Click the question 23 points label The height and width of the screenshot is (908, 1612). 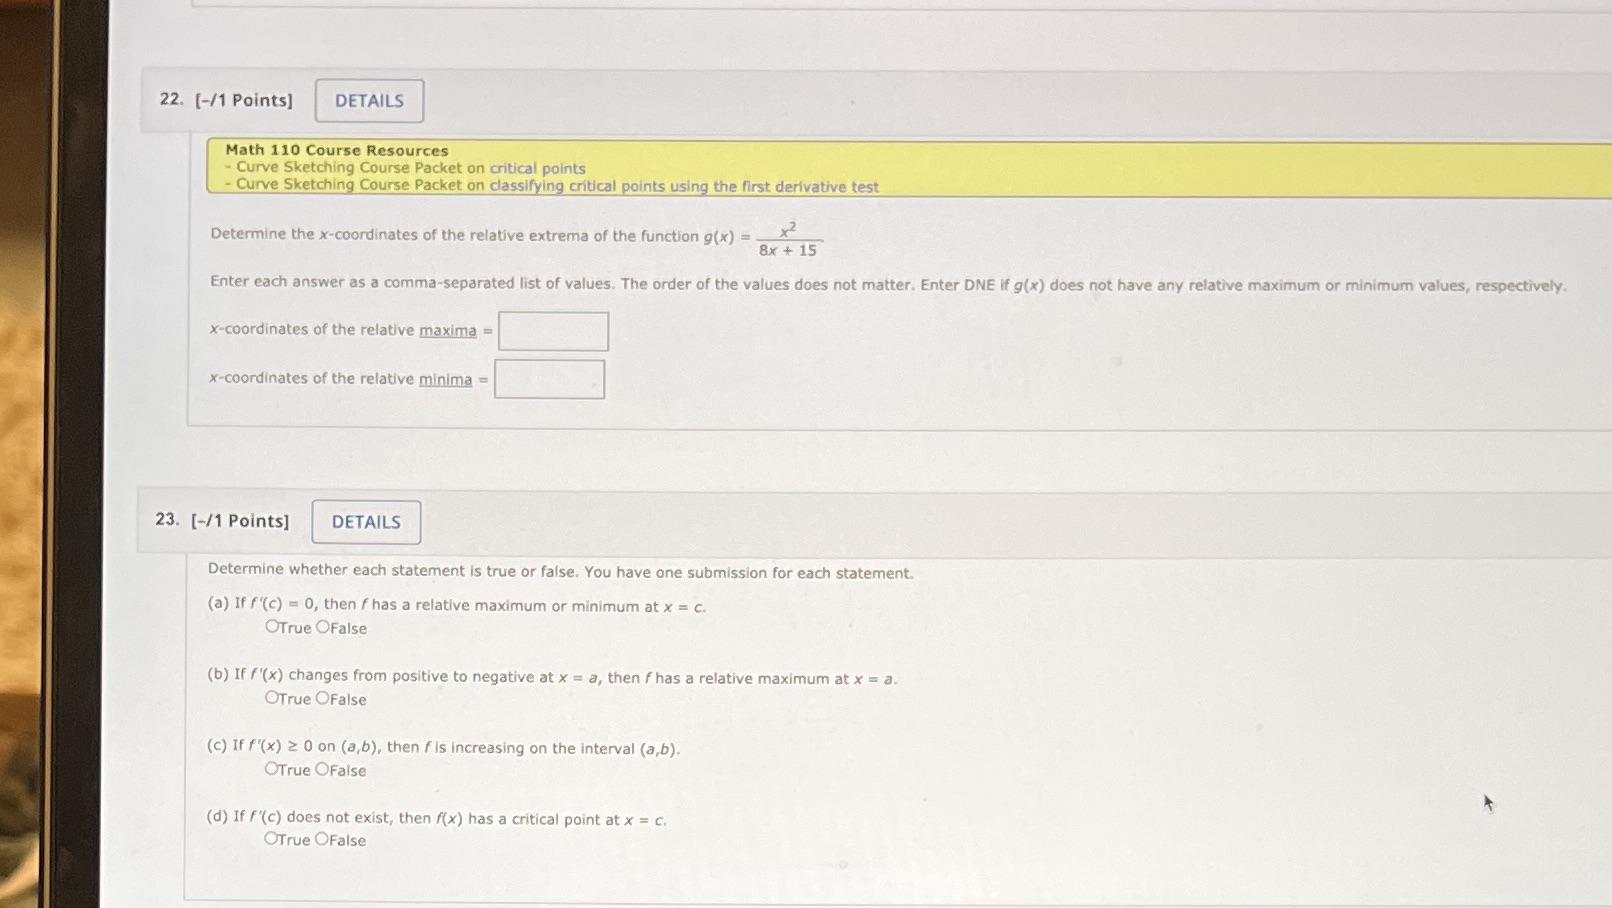pos(238,521)
